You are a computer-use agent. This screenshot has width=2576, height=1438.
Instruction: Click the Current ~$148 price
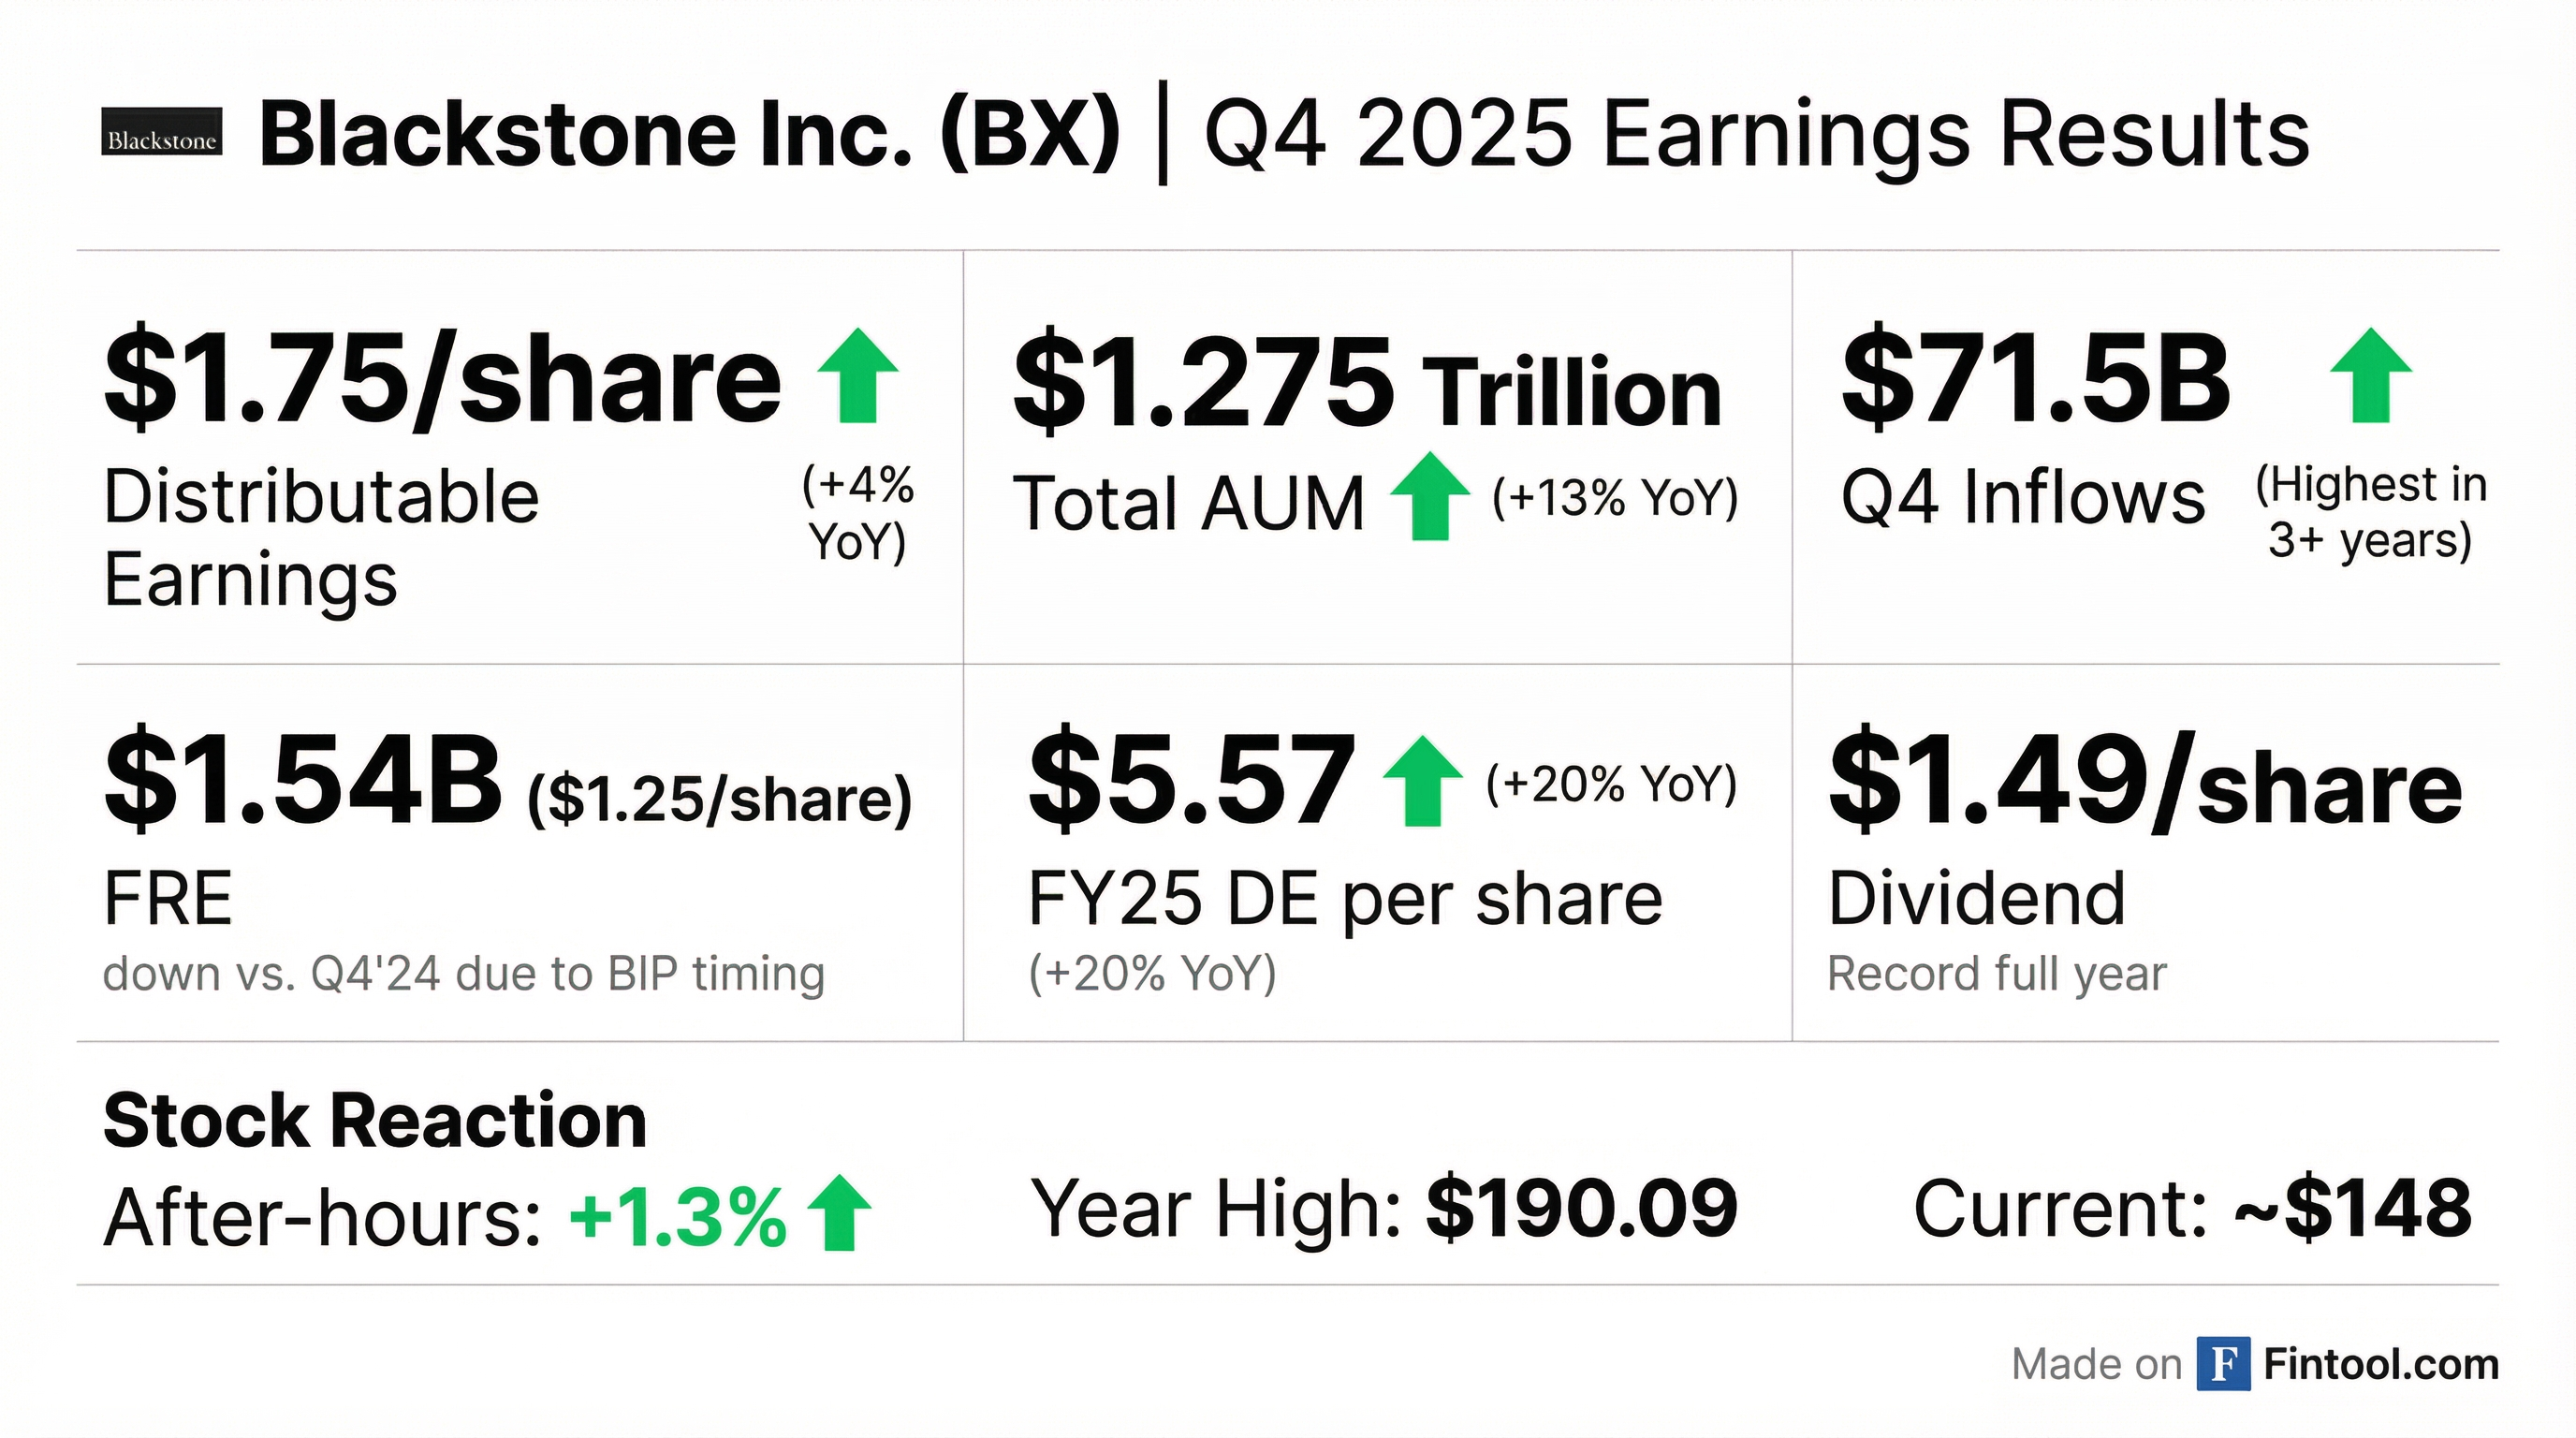coord(2352,1208)
